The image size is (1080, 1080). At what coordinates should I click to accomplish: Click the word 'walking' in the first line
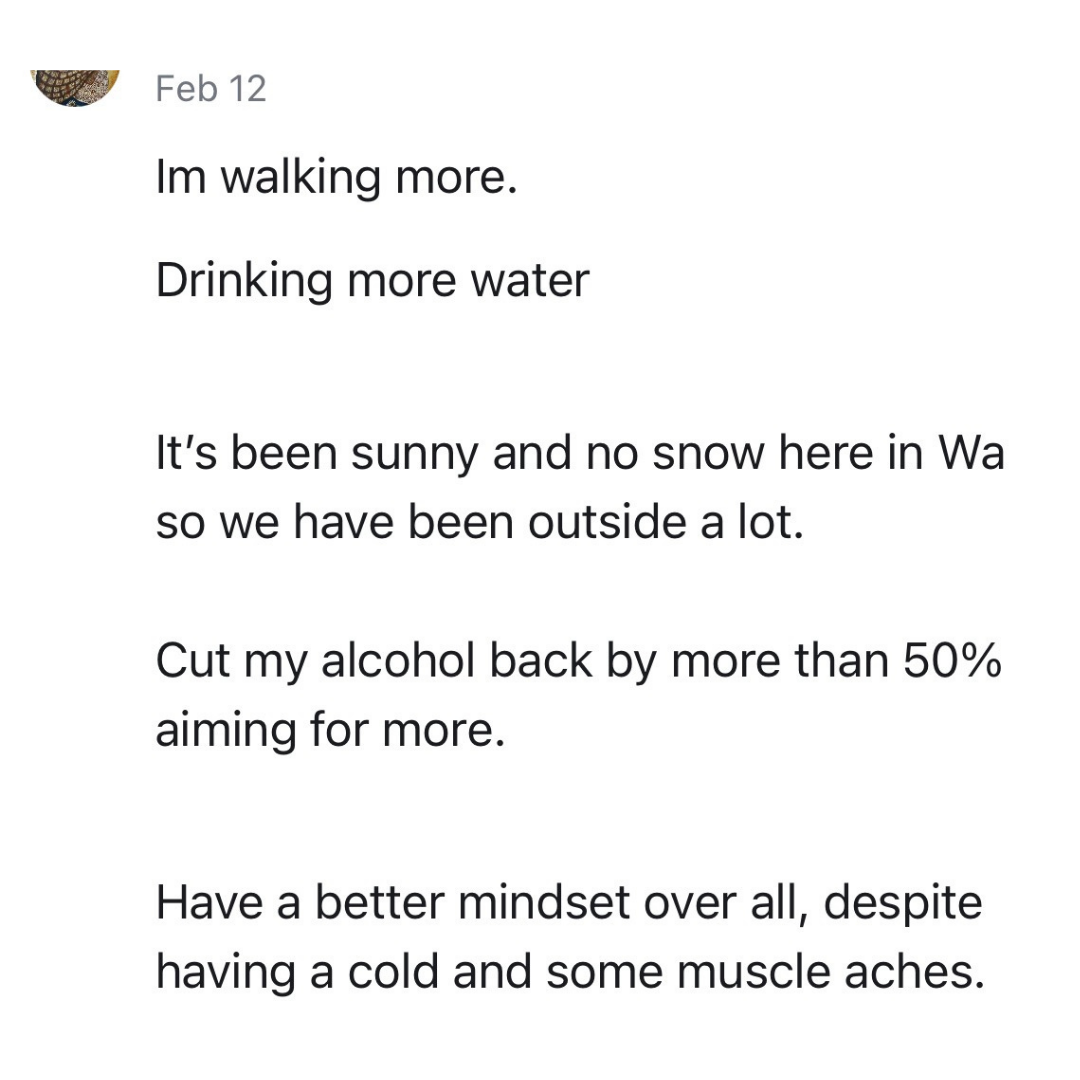(300, 178)
